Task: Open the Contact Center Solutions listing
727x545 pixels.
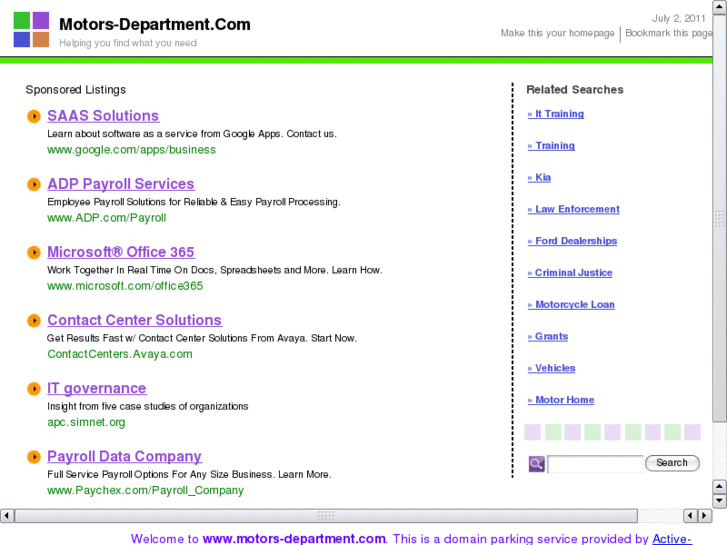Action: click(134, 321)
